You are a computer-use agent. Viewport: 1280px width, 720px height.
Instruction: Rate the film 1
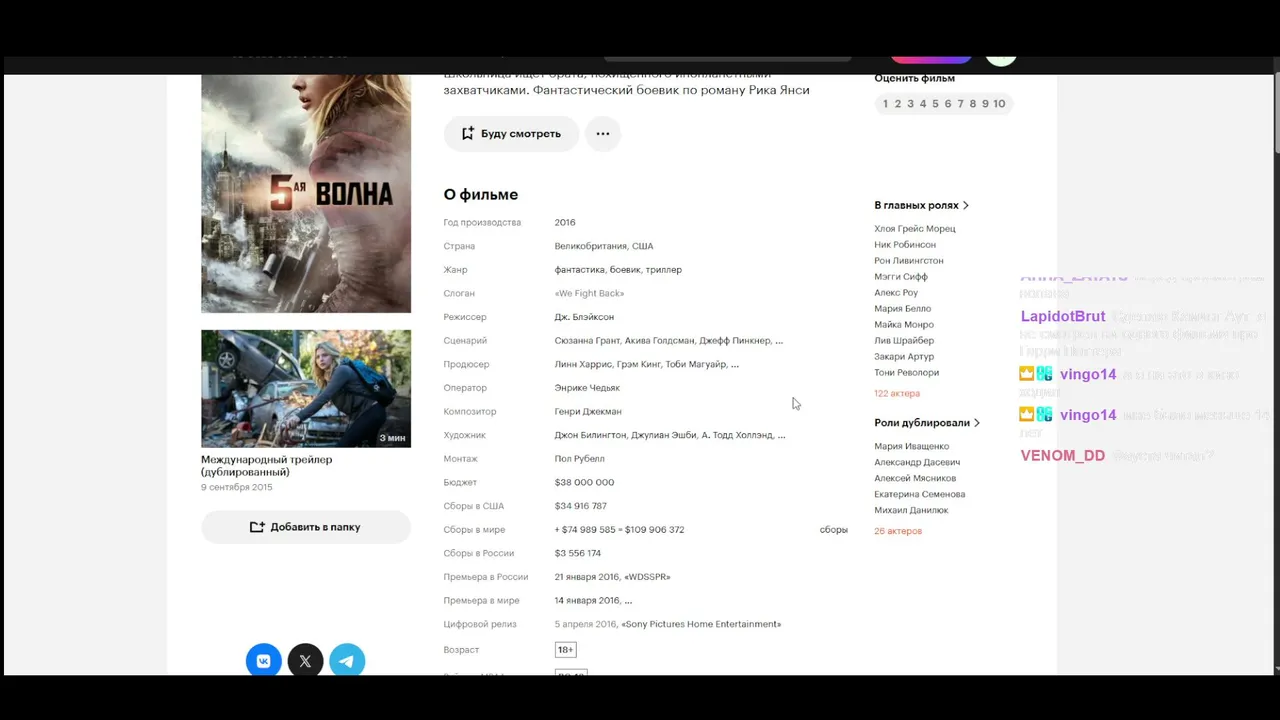tap(885, 104)
